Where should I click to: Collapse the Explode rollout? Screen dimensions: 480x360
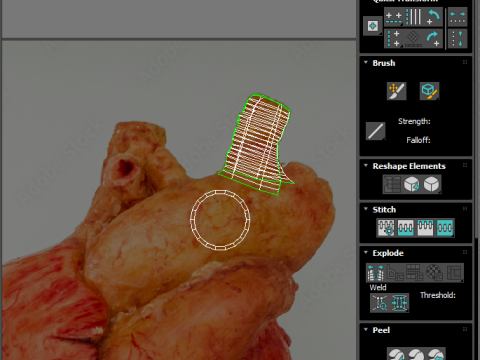[x=366, y=253]
